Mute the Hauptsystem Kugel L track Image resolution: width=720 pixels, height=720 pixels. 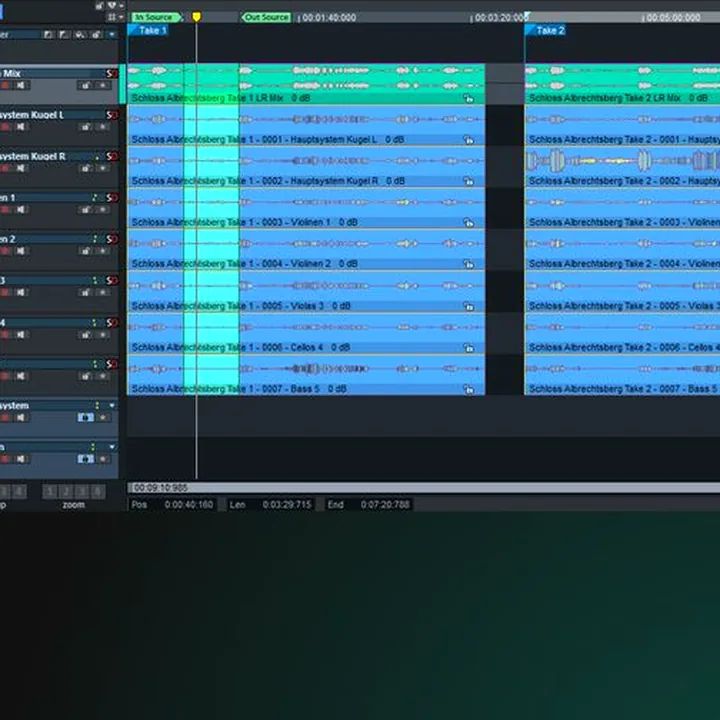tap(21, 127)
